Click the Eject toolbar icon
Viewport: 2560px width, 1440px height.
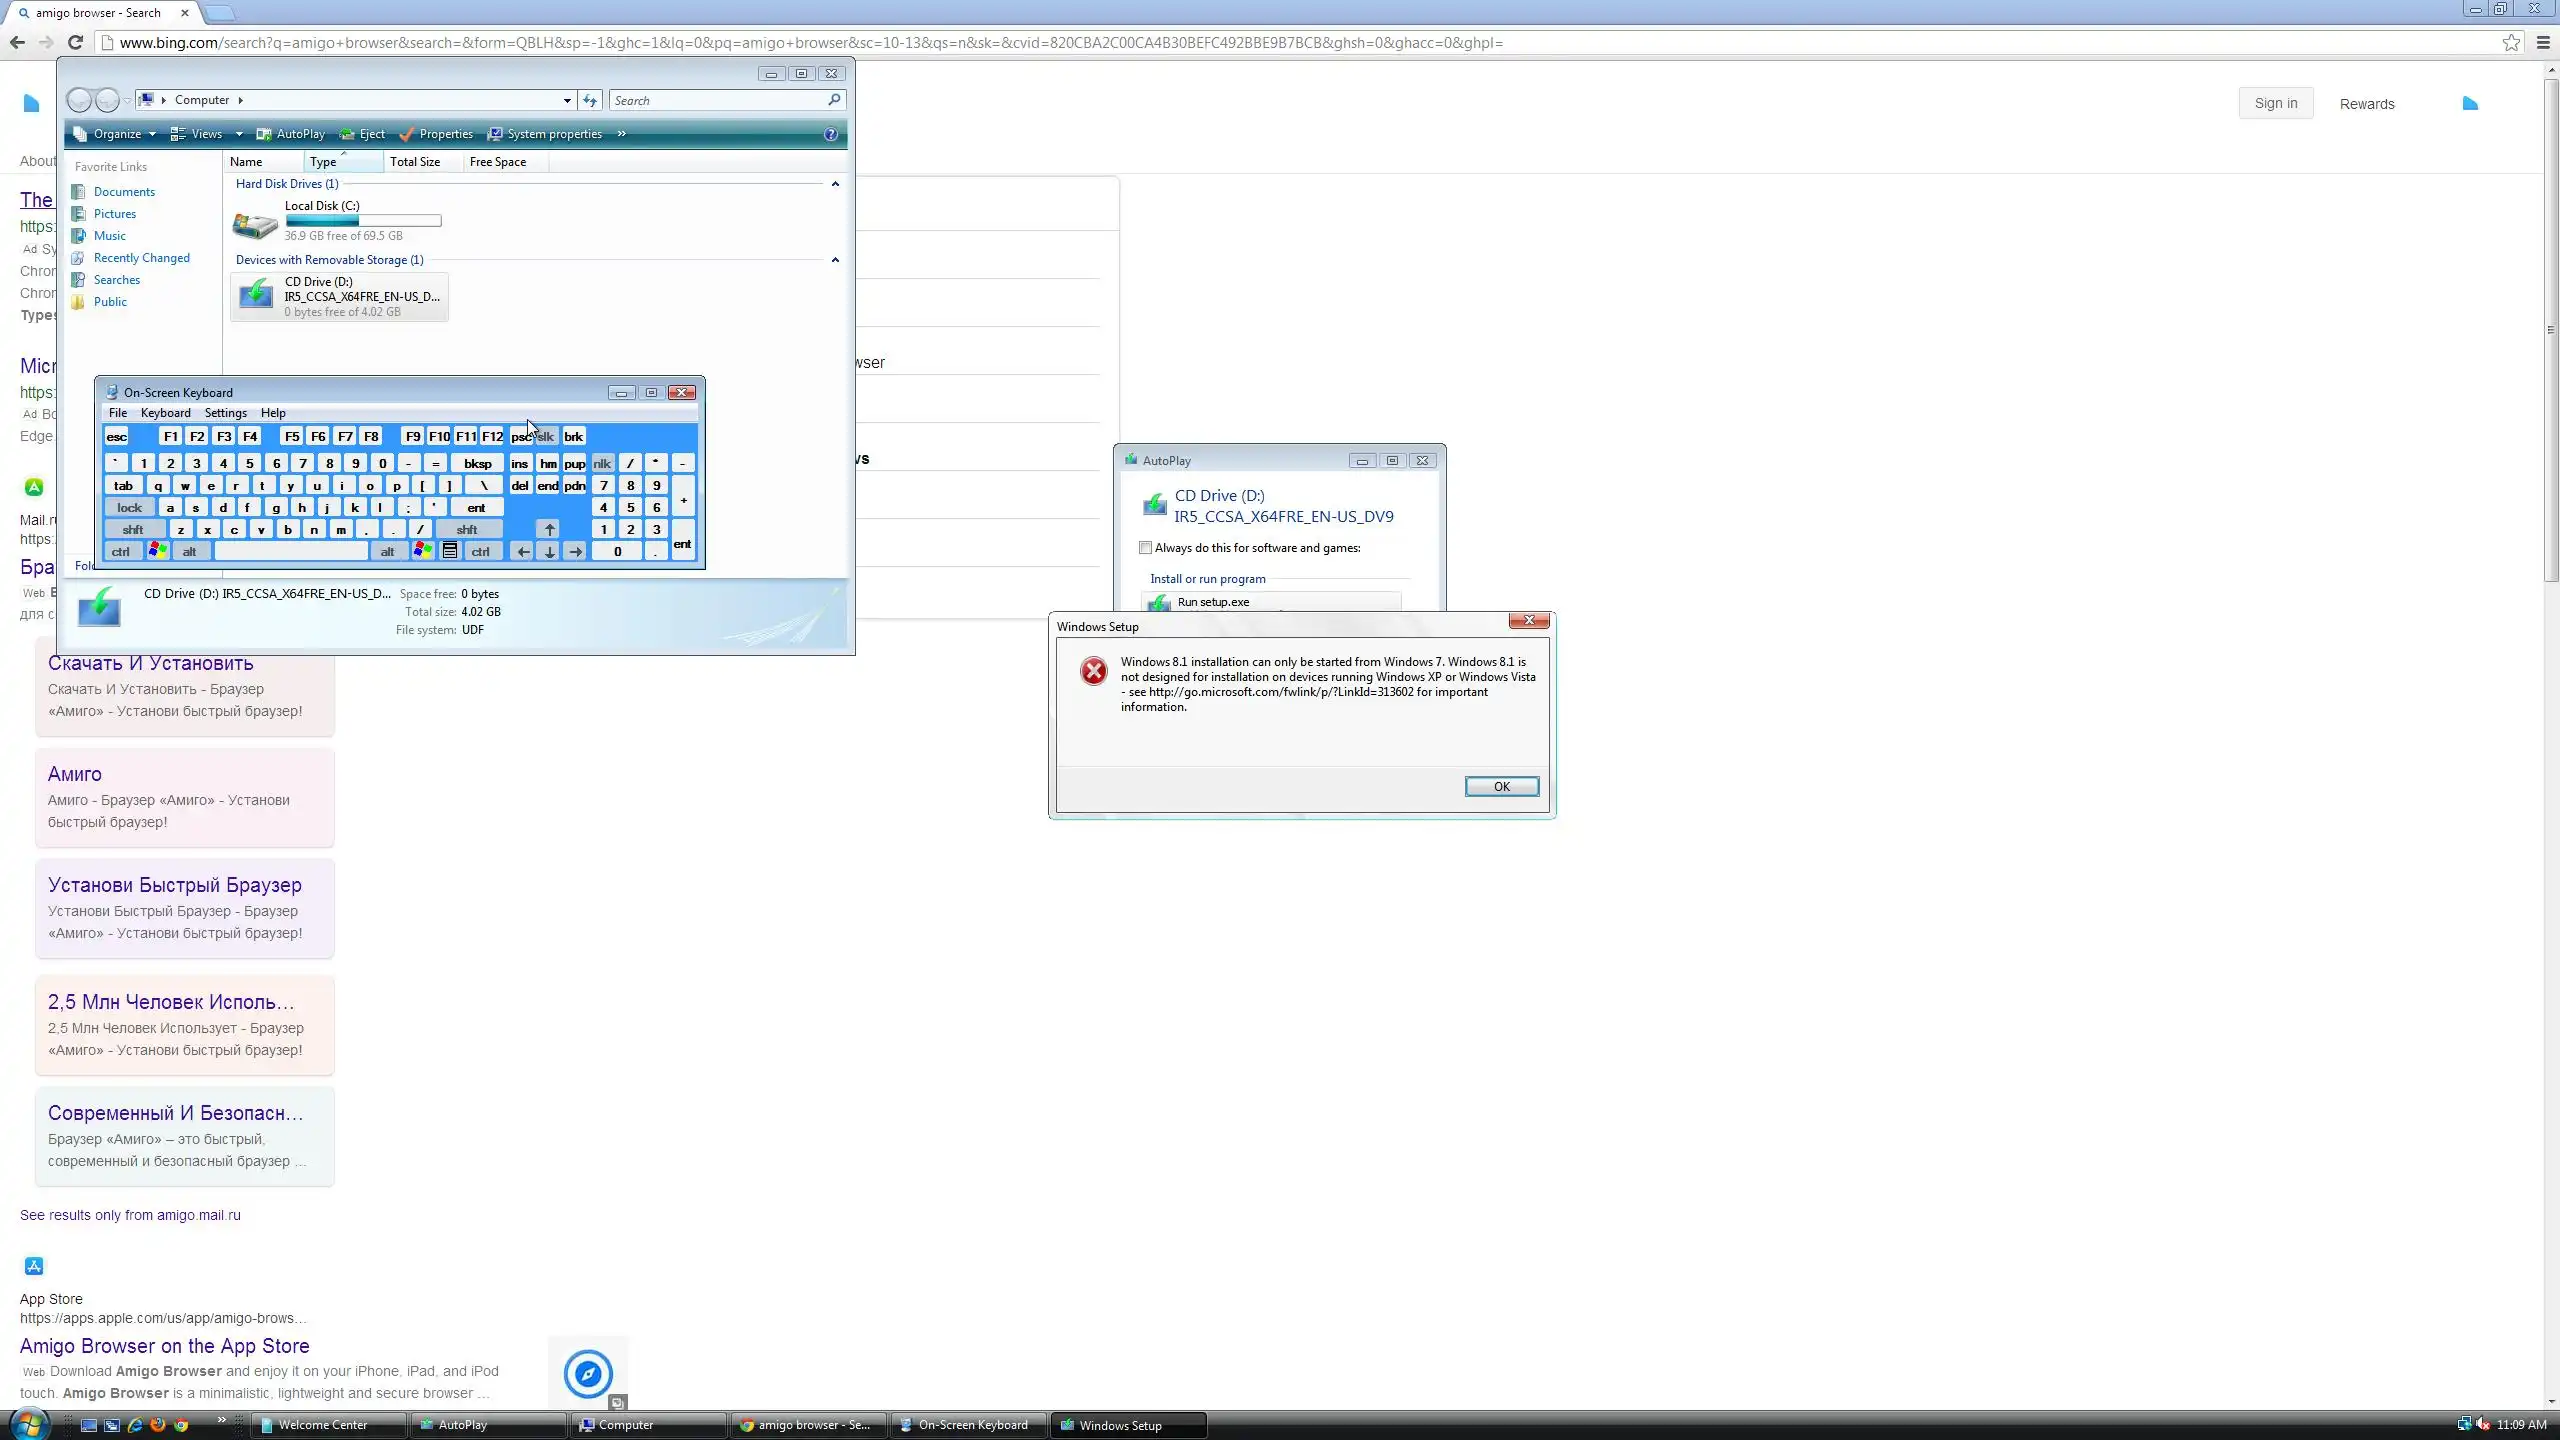click(347, 134)
